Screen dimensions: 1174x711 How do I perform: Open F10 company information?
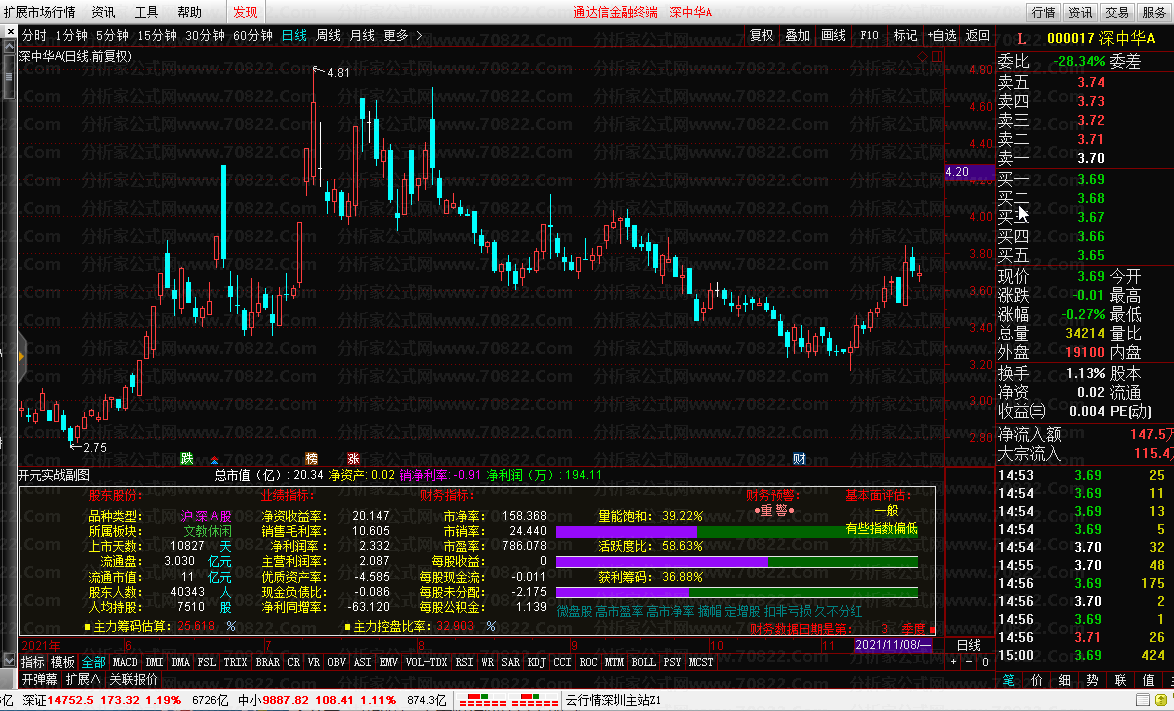click(869, 35)
